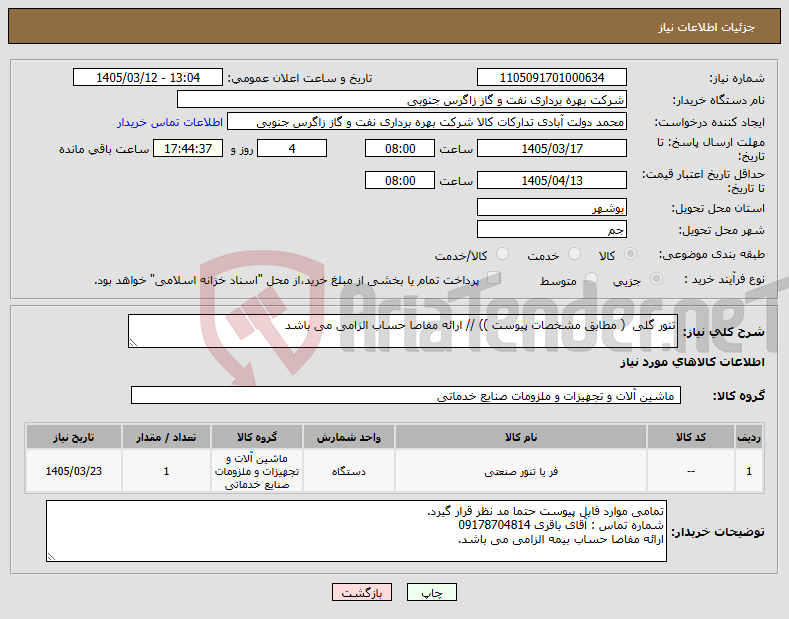Viewport: 789px width, 619px height.
Task: Click the announcement date field 1405/03/12 - 13:04
Action: pyautogui.click(x=148, y=78)
